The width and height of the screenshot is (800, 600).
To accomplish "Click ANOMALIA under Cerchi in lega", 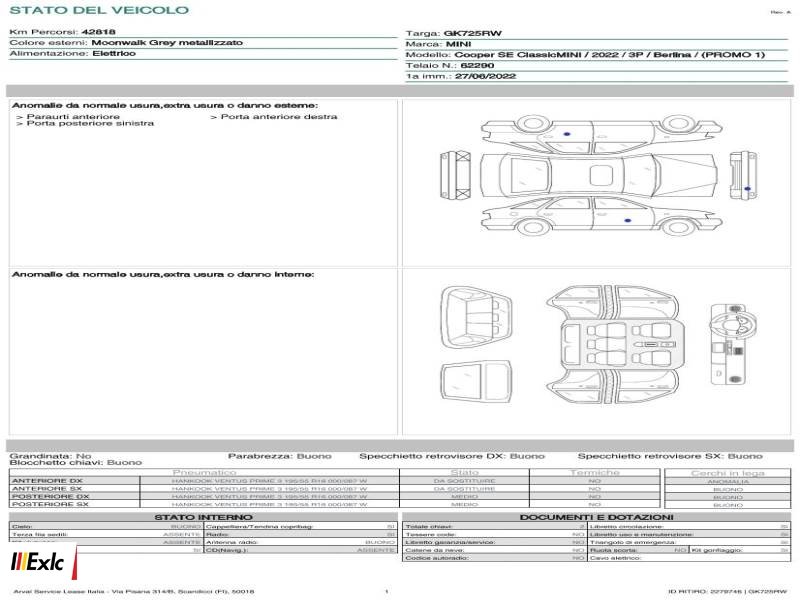I will coord(728,482).
